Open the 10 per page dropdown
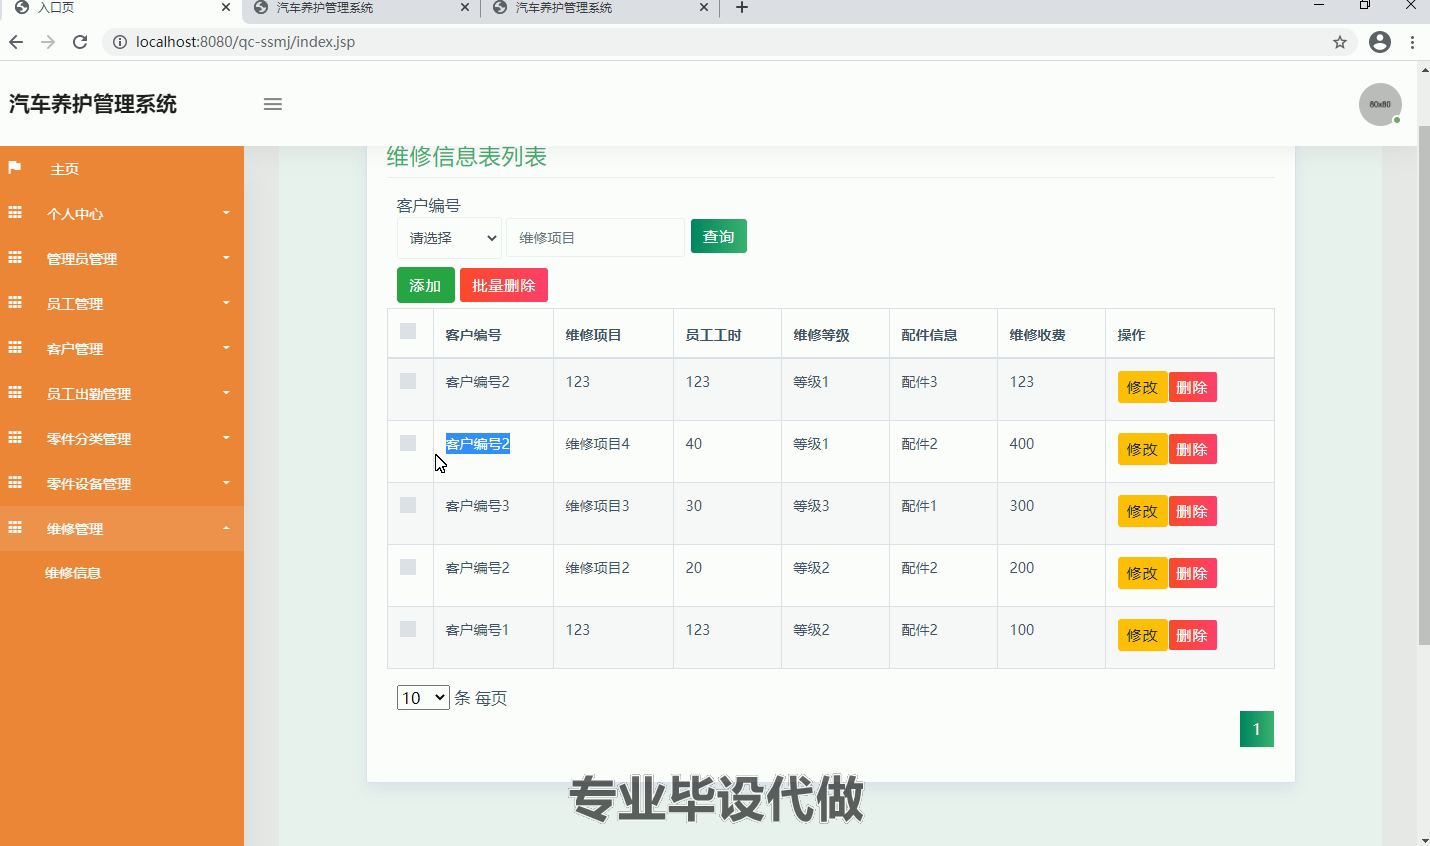Screen dimensions: 1430x846 click(423, 698)
